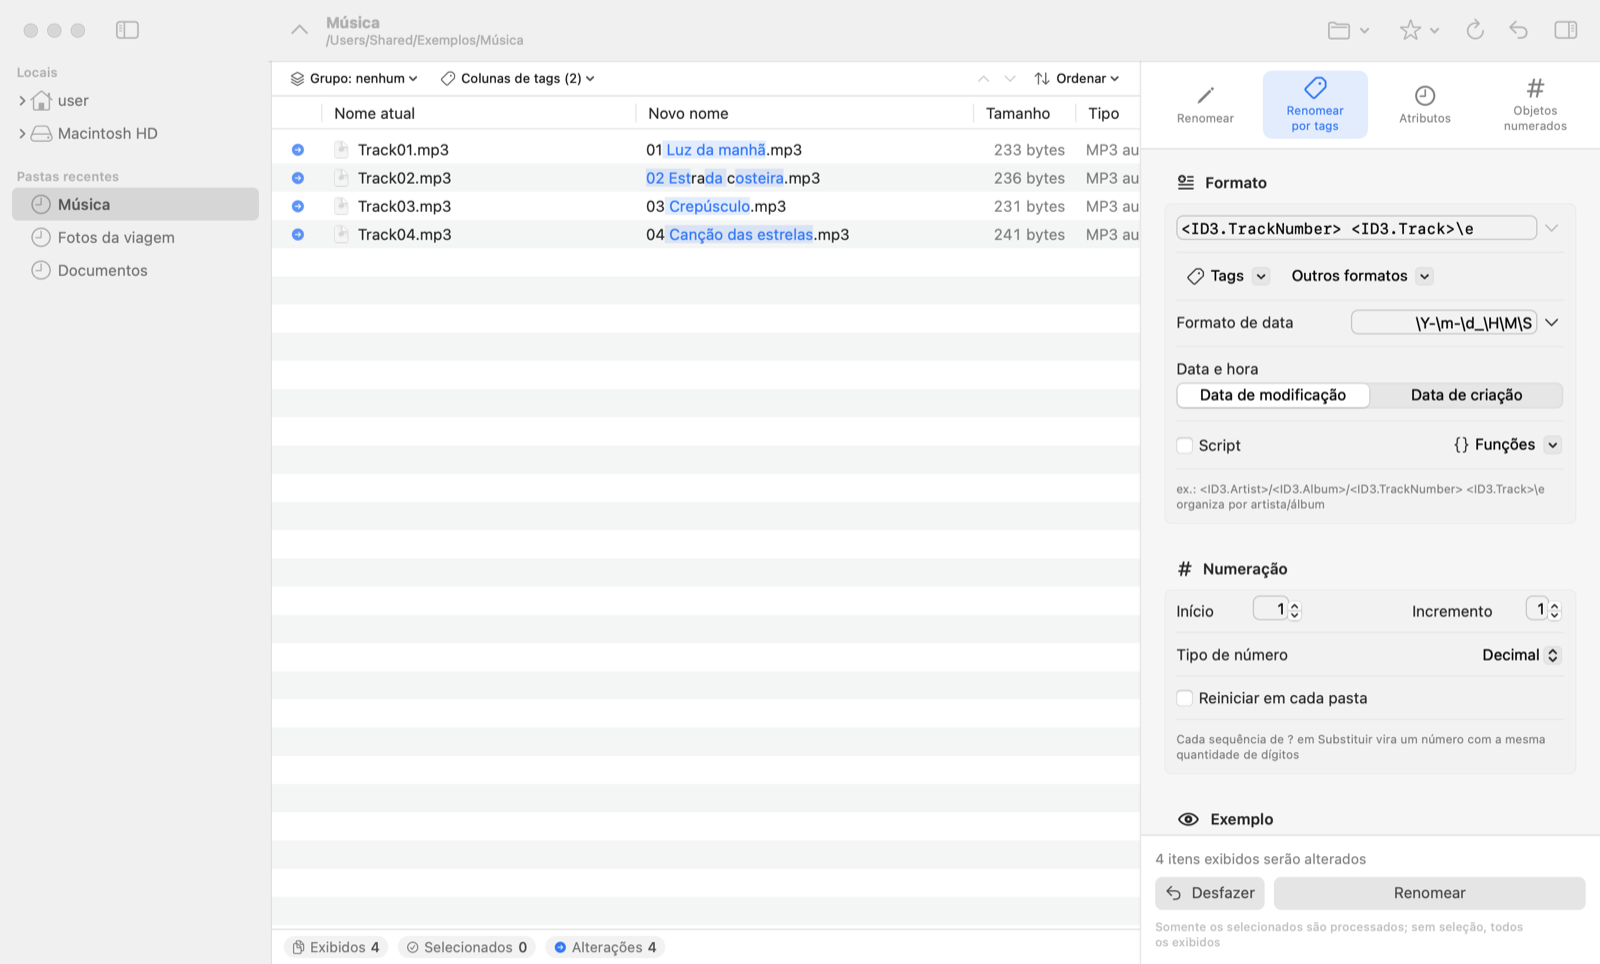Enable Reiniciar em cada pasta
Viewport: 1600px width, 964px height.
pos(1185,698)
